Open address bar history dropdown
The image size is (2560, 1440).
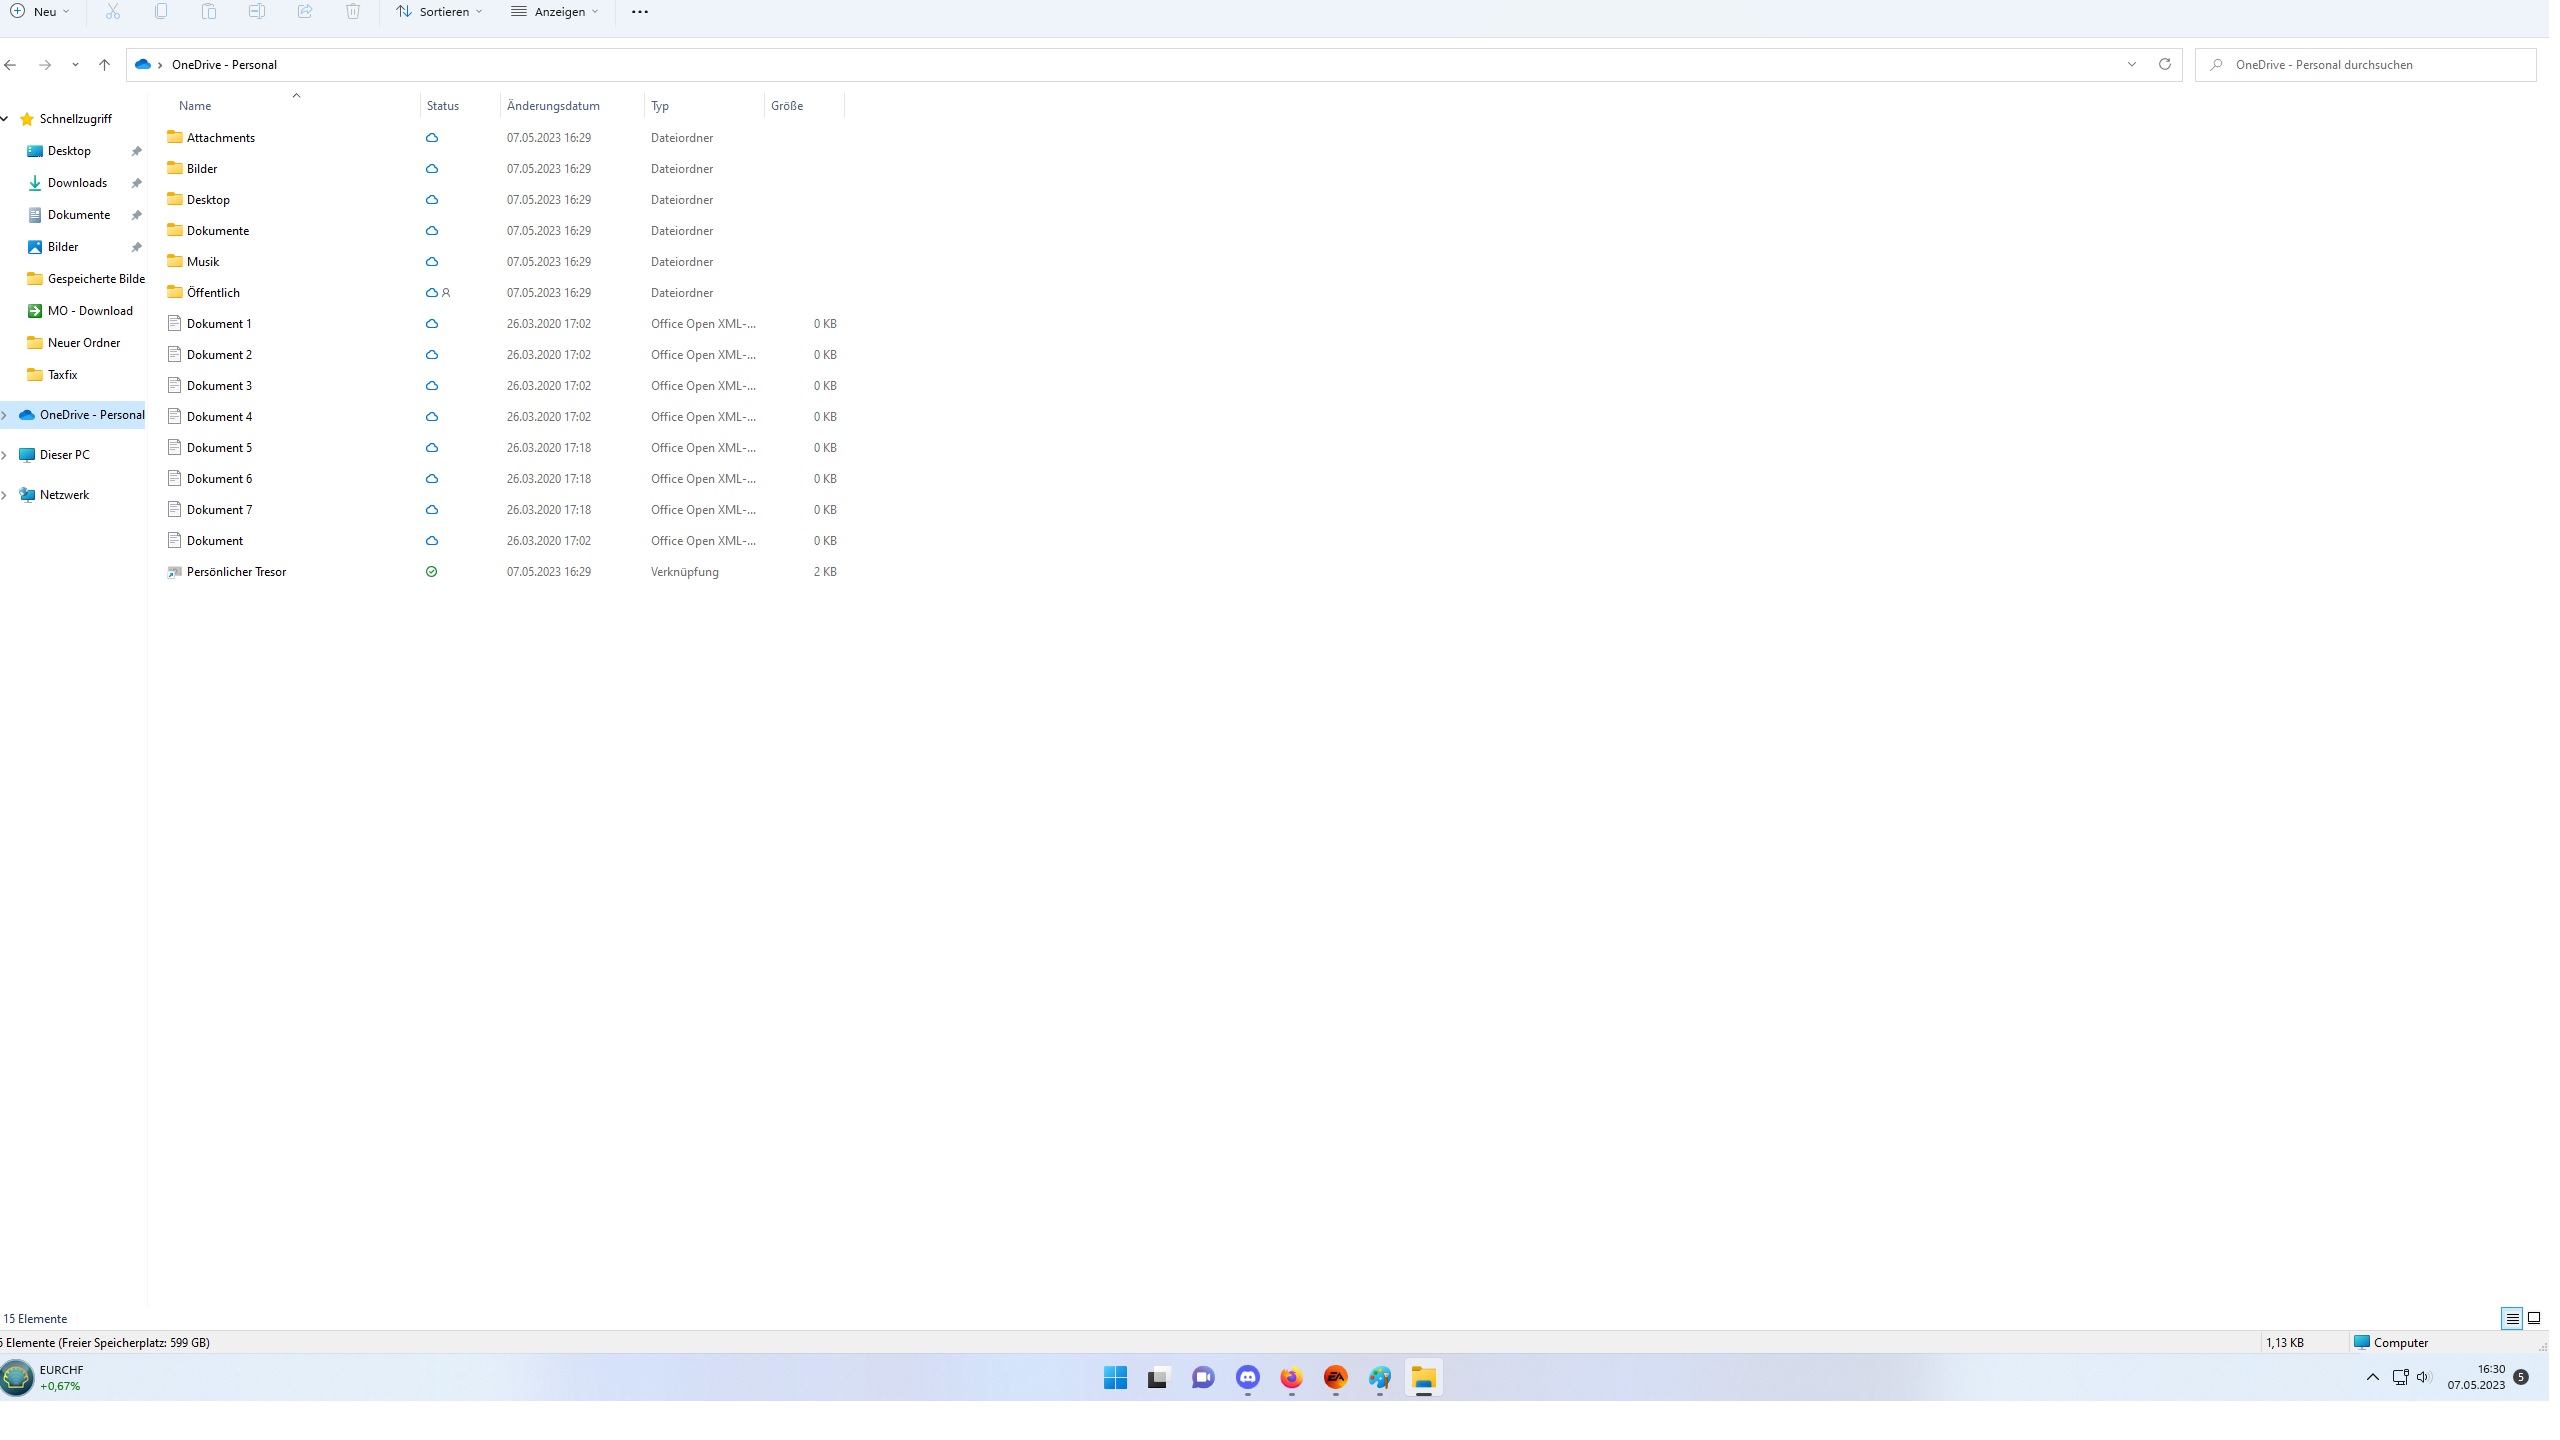2131,65
